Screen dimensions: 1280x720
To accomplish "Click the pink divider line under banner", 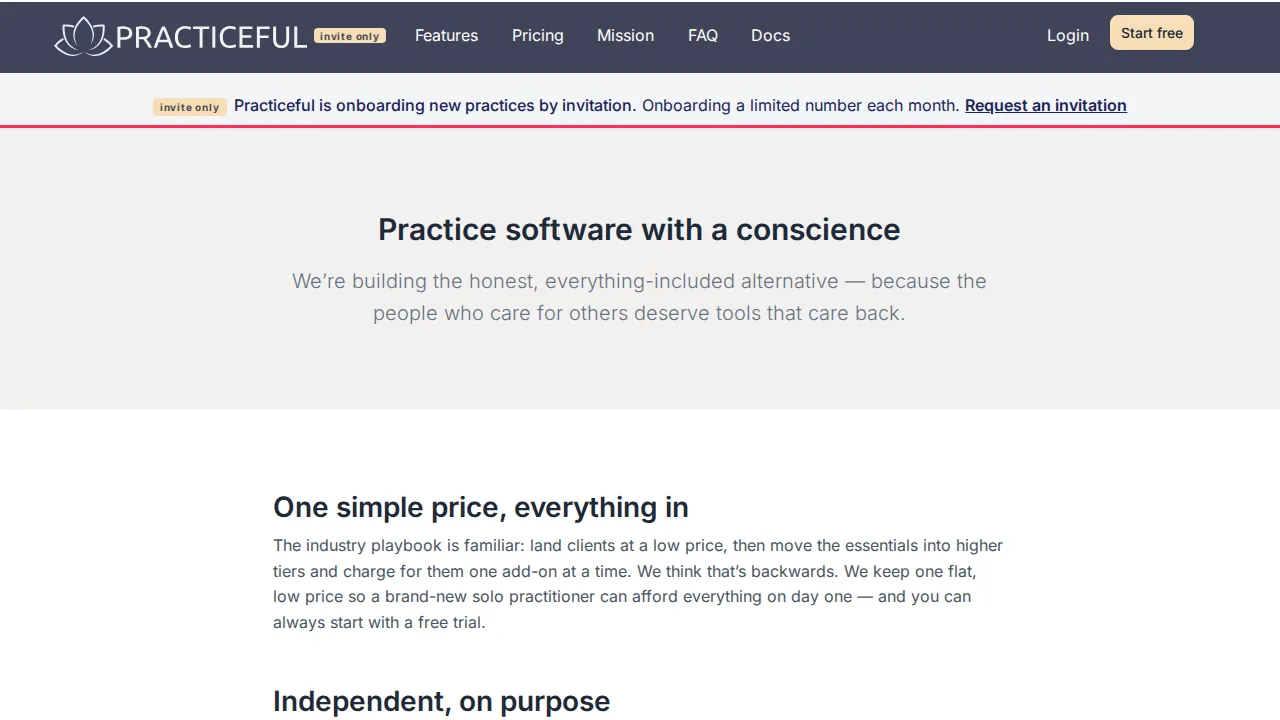I will point(640,126).
